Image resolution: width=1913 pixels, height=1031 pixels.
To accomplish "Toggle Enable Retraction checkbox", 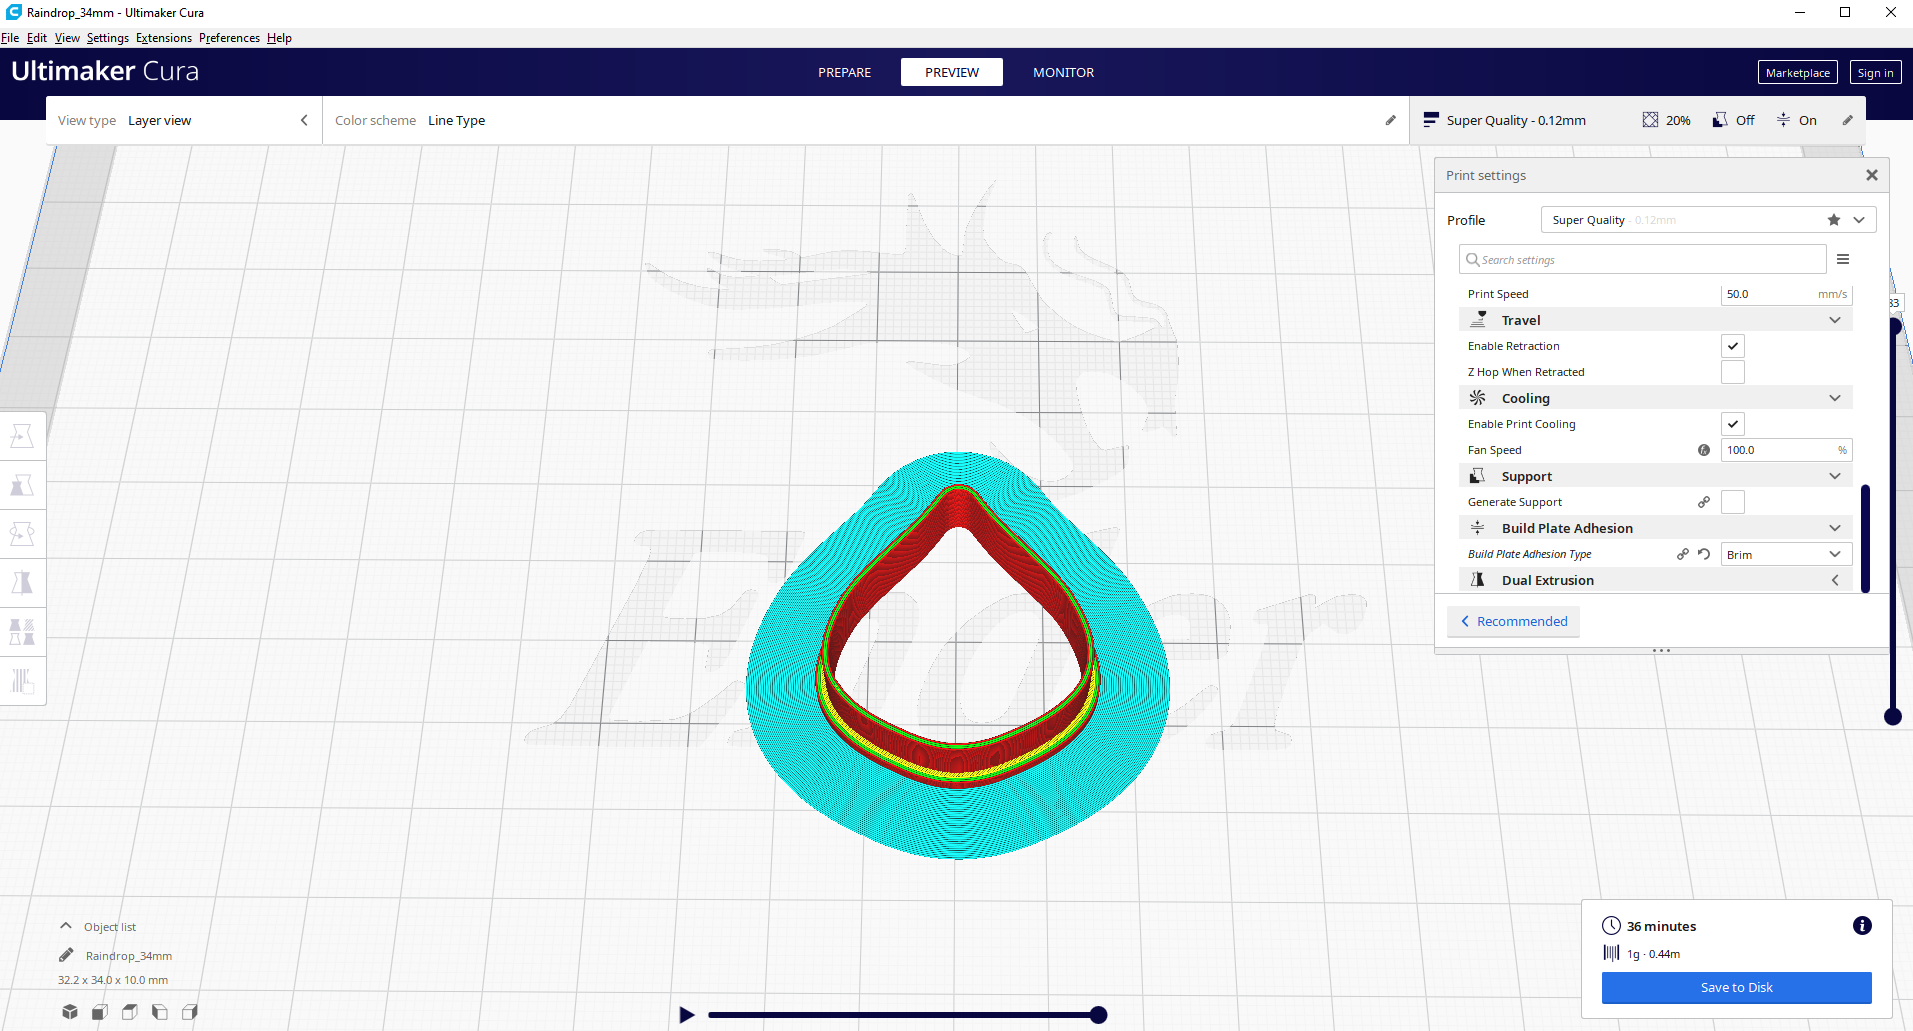I will tap(1733, 345).
